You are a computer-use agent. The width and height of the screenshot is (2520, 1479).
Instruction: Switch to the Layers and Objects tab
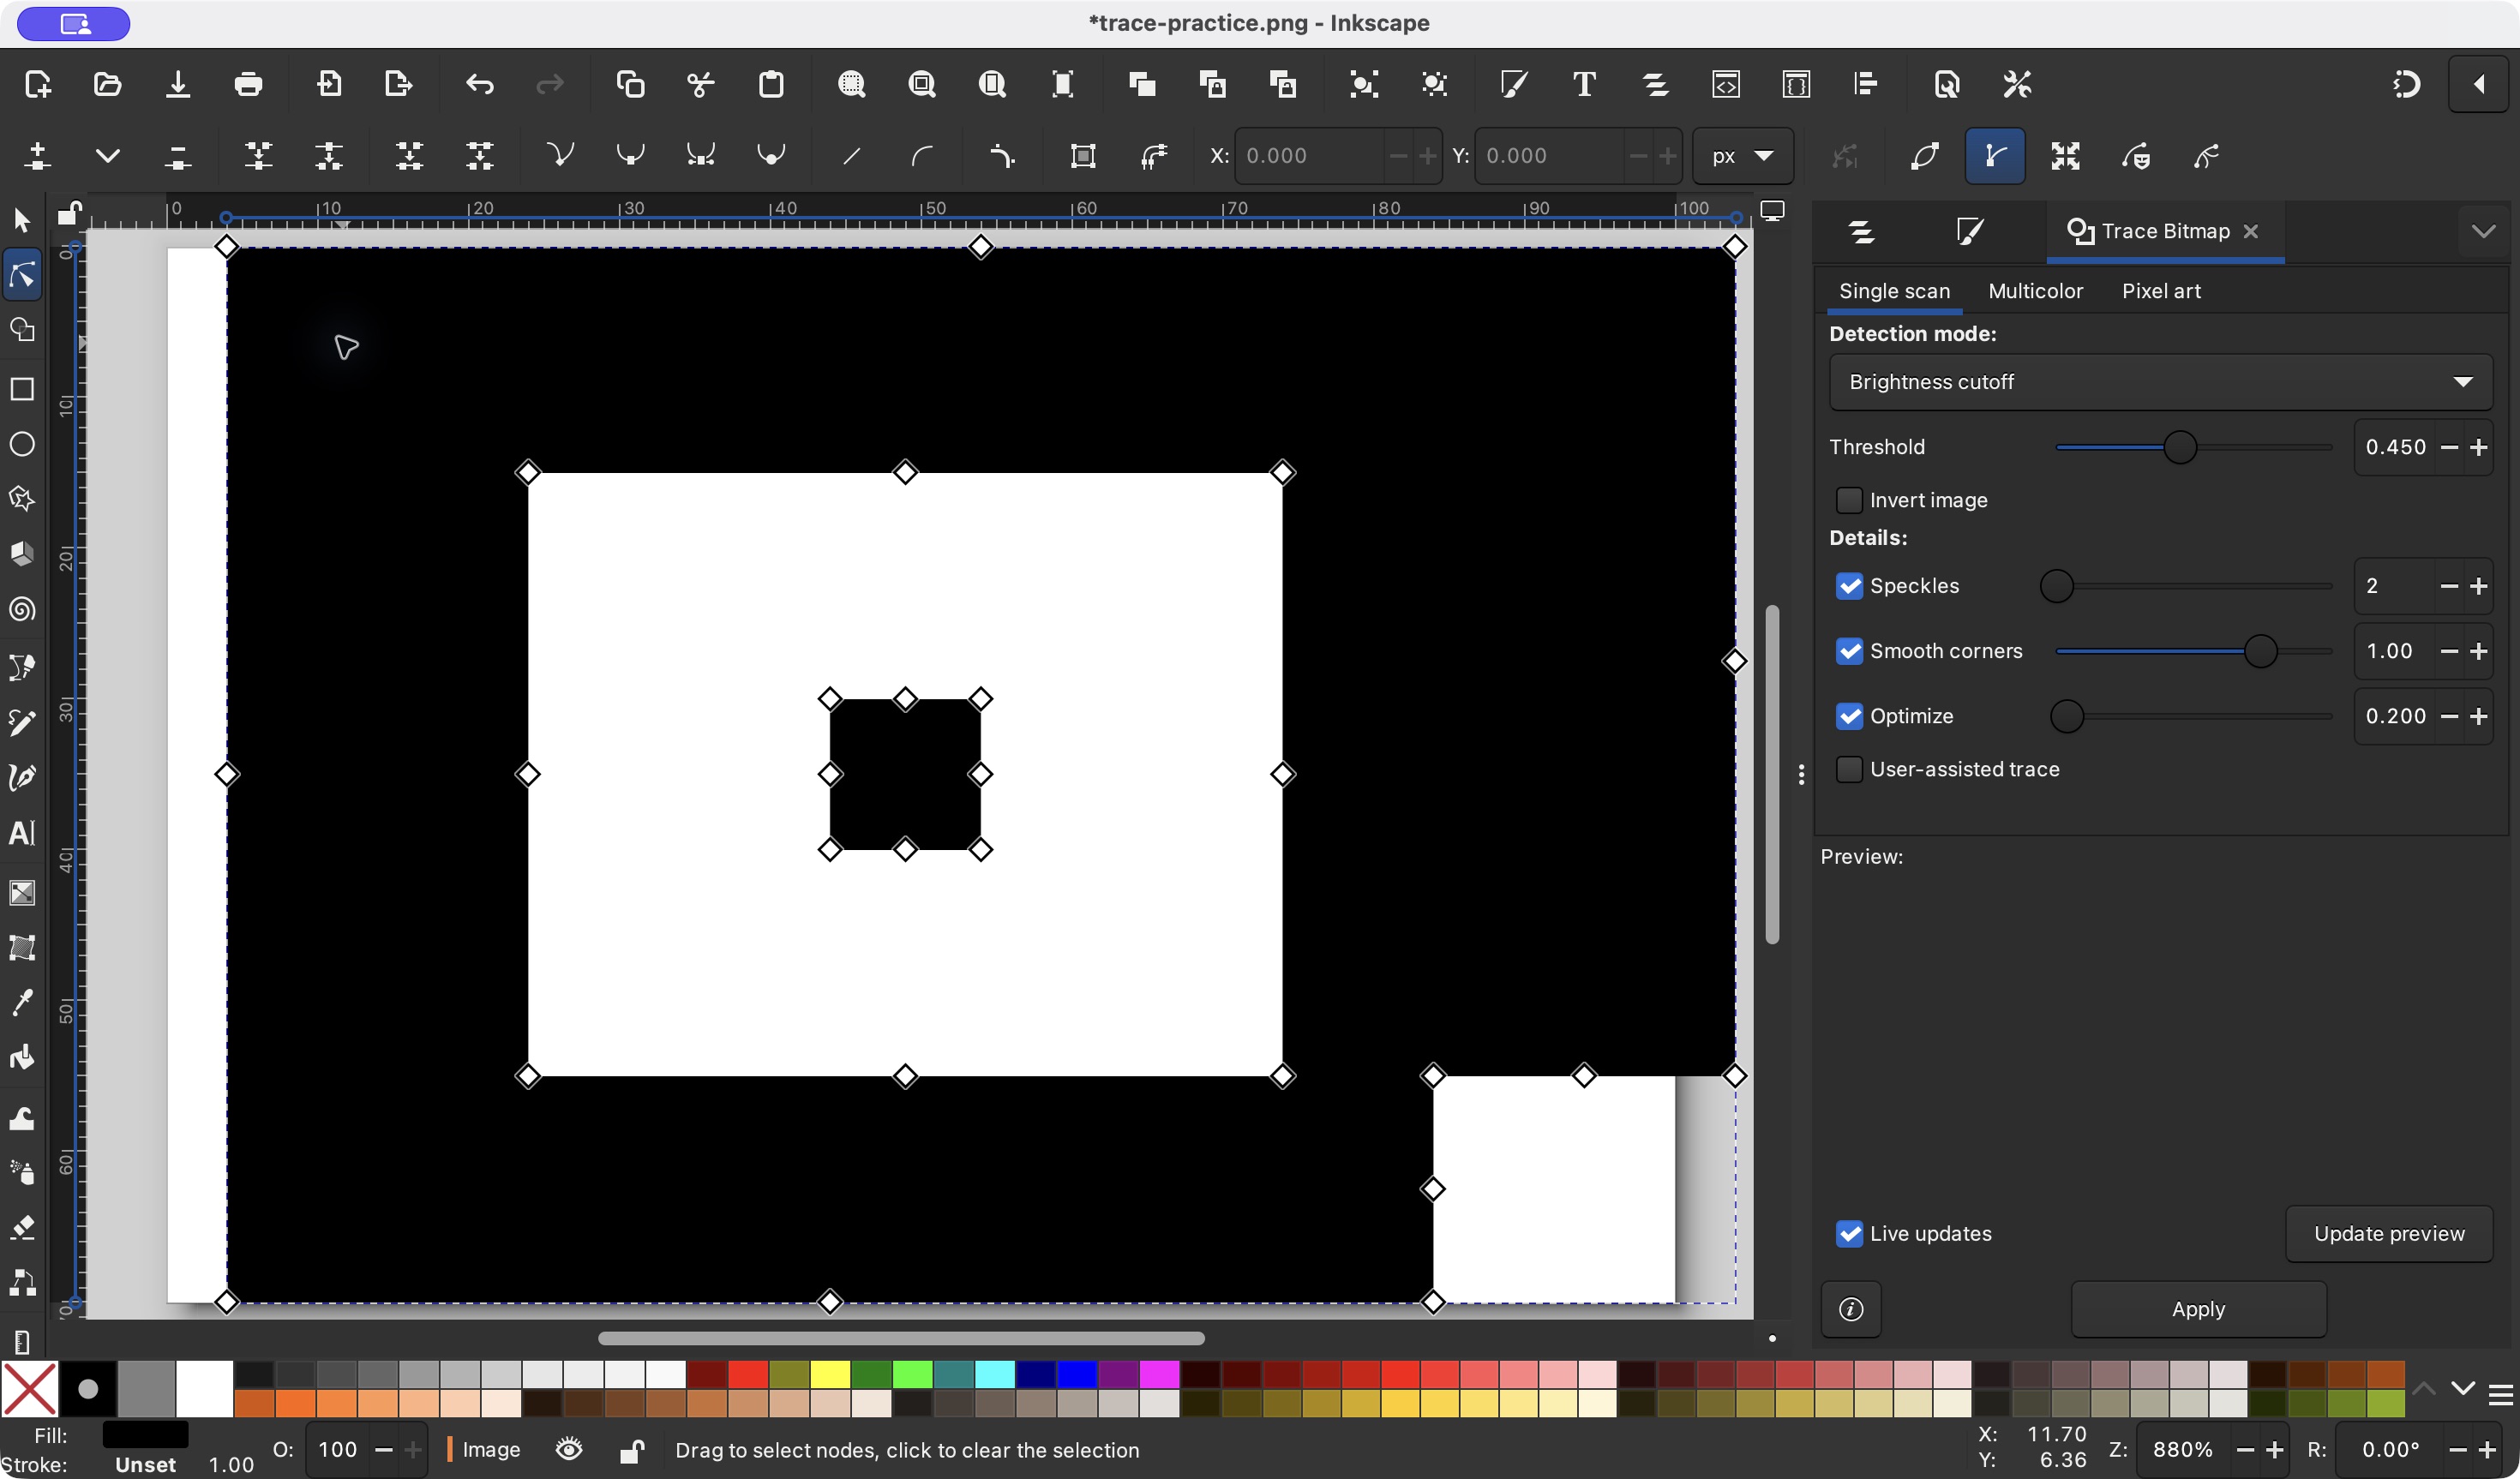[1861, 231]
